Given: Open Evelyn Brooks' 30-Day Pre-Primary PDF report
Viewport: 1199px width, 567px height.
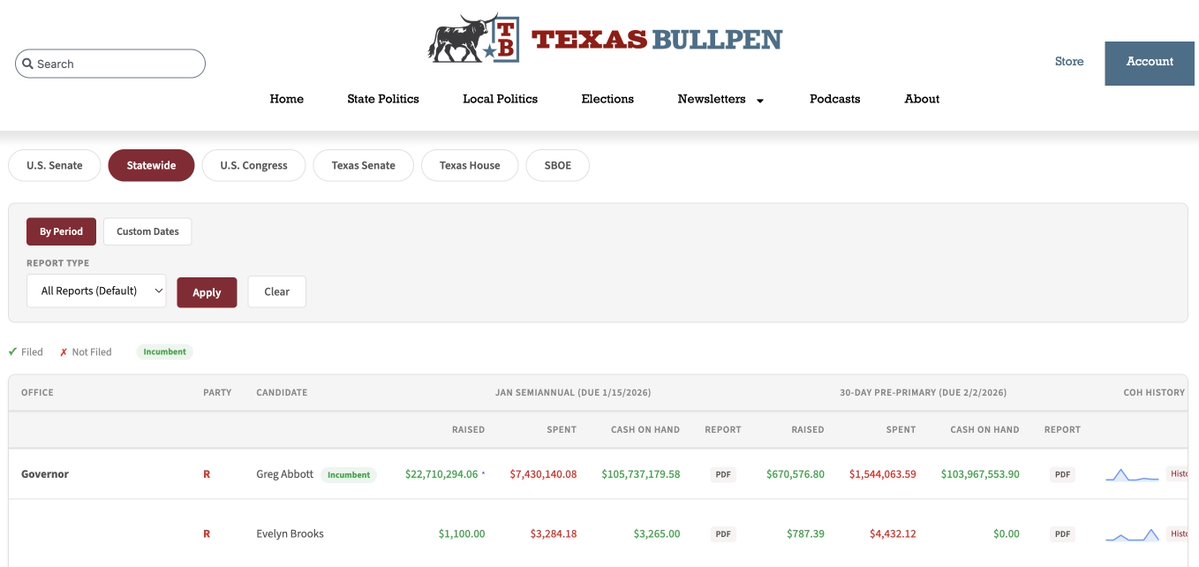Looking at the screenshot, I should 1062,534.
